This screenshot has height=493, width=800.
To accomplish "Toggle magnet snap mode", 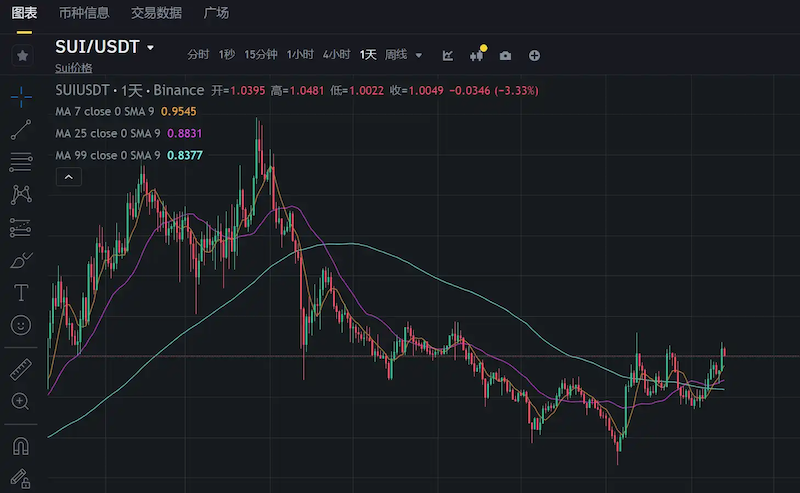I will point(20,445).
